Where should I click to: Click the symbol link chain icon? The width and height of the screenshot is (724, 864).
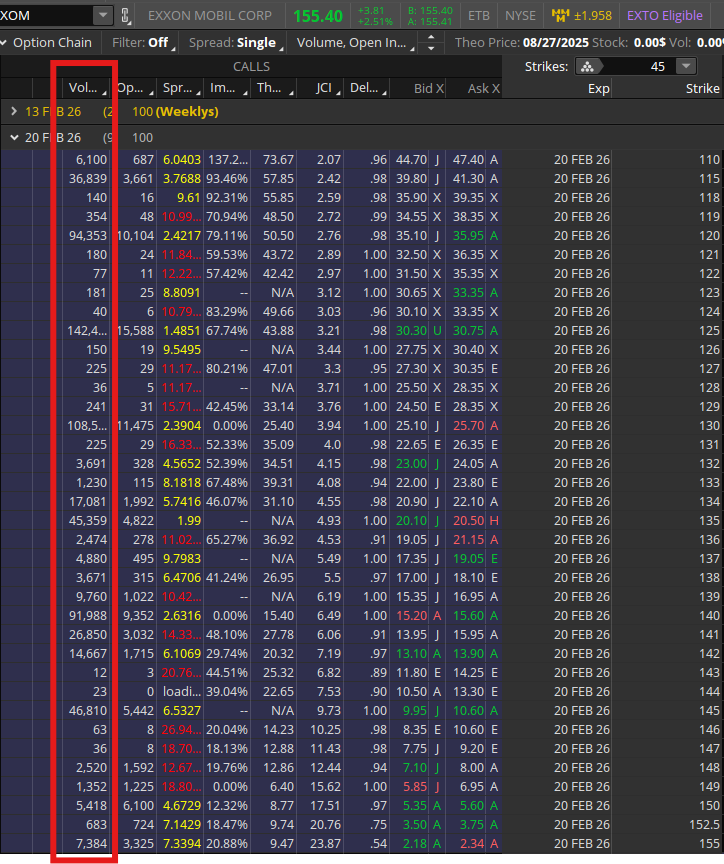click(125, 15)
